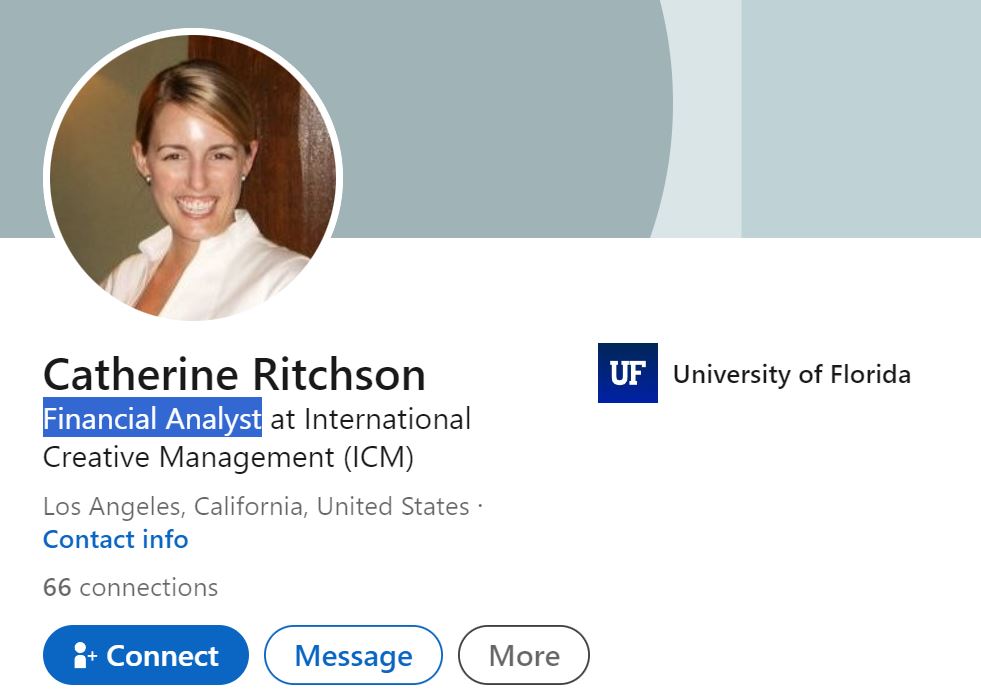Select the name Catherine Ritchson
Screen dimensions: 981x698
(235, 374)
